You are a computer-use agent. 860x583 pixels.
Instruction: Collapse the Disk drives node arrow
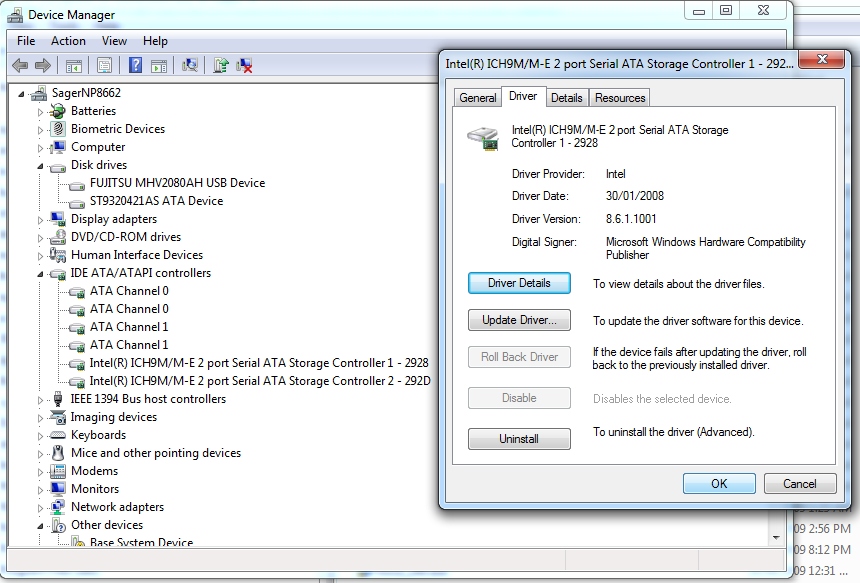(x=40, y=166)
